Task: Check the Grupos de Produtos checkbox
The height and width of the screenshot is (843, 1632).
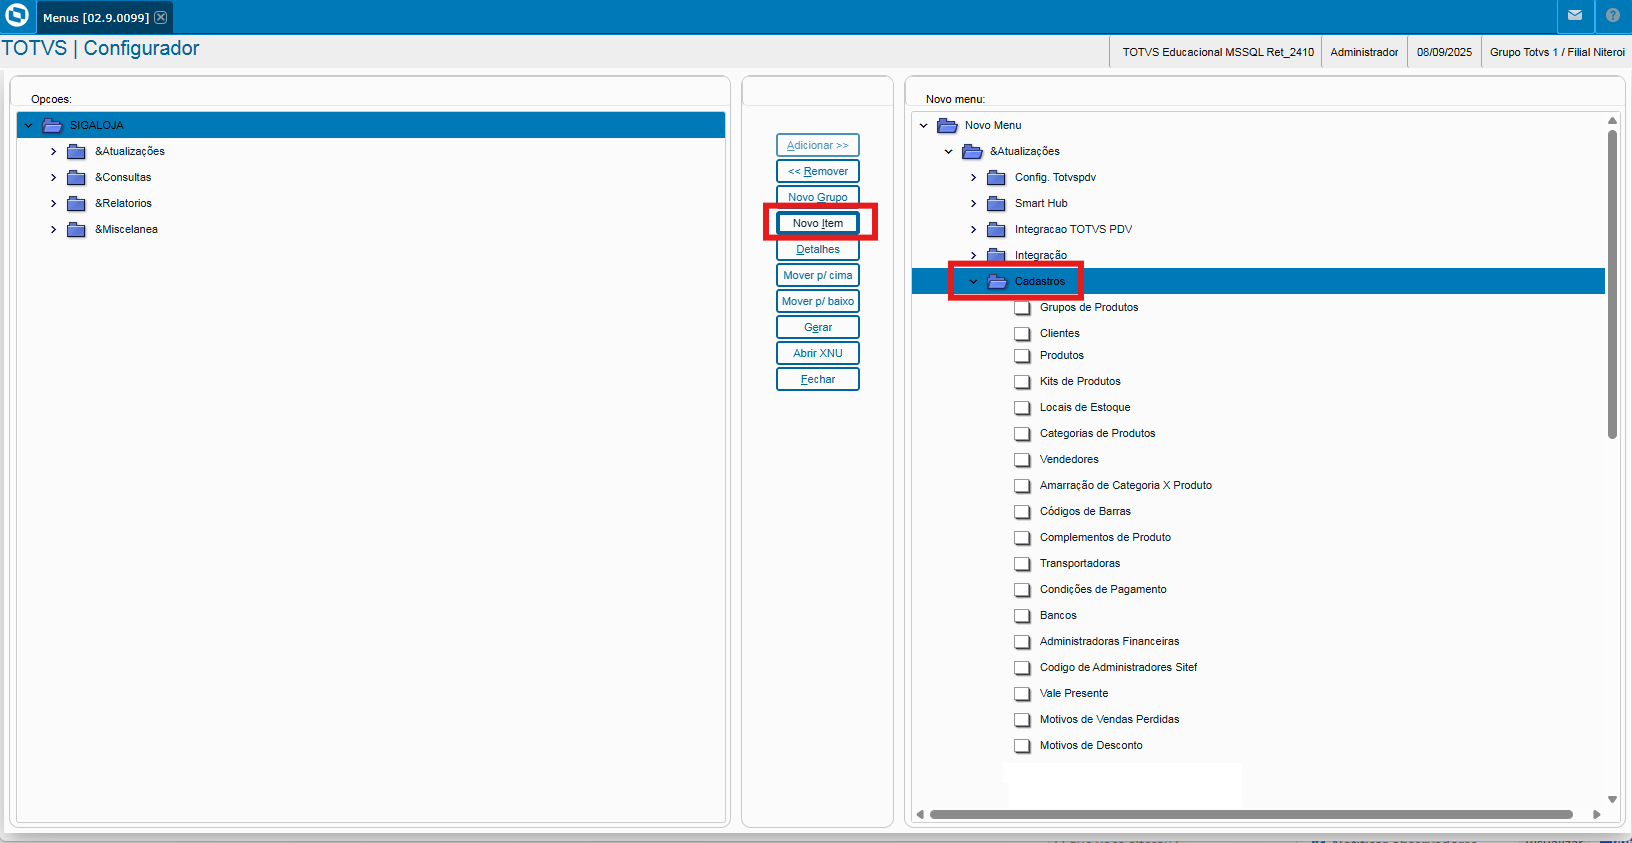Action: (x=1022, y=307)
